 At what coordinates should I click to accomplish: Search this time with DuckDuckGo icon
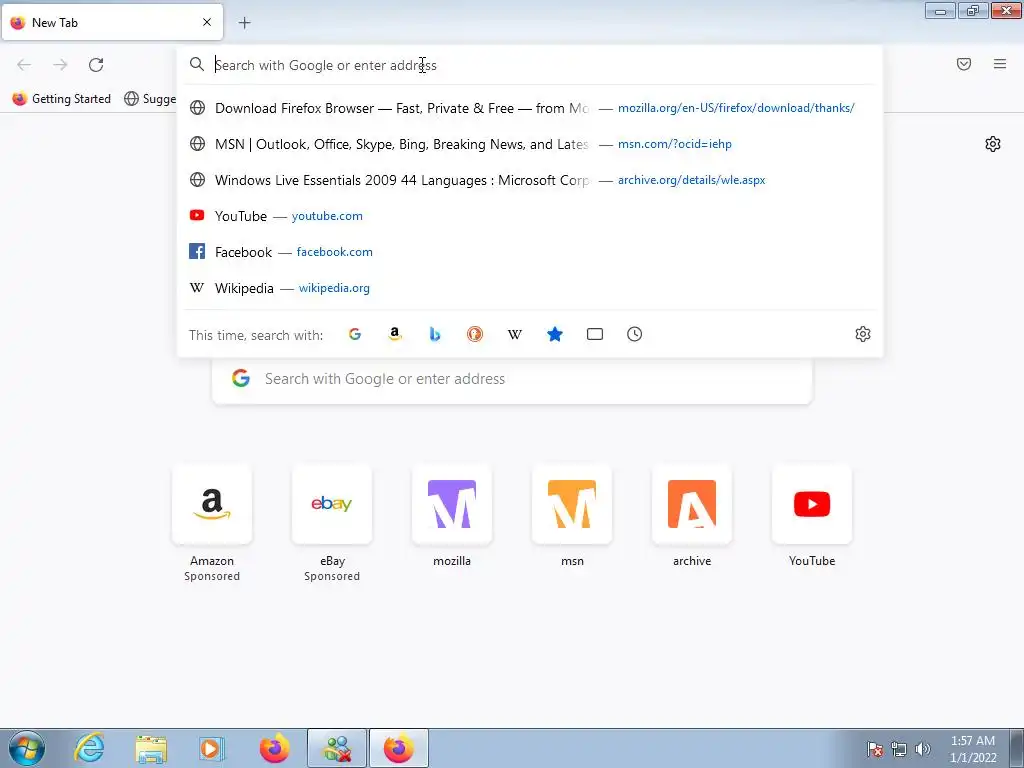tap(475, 334)
